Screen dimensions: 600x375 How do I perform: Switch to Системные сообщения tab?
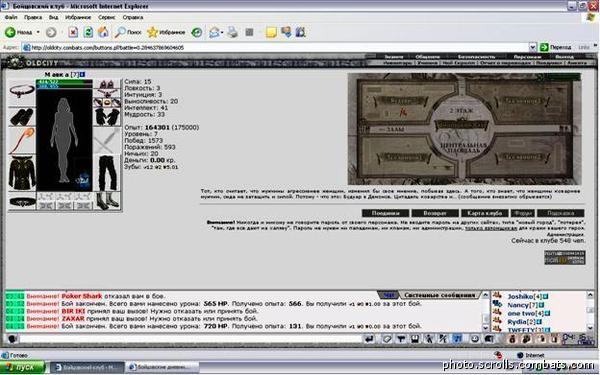439,295
